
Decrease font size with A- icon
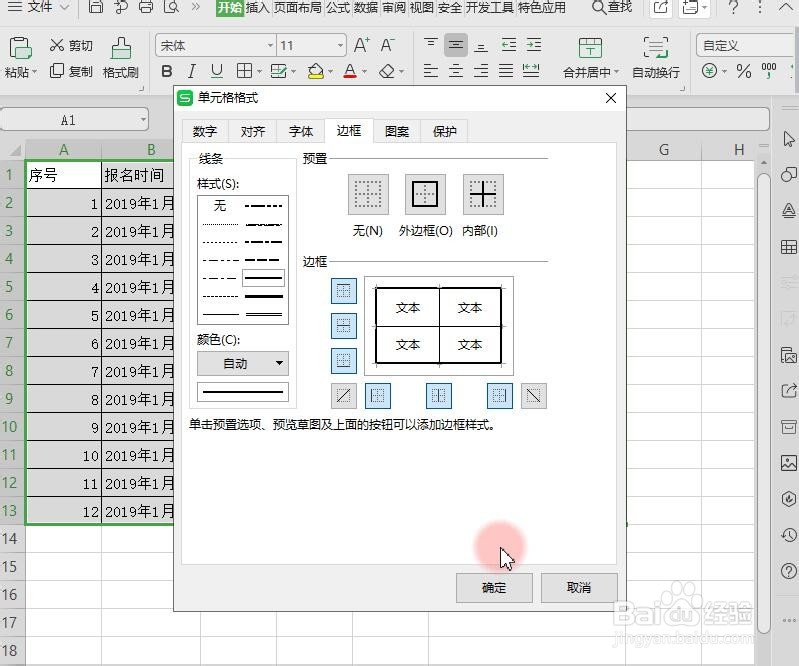[387, 45]
